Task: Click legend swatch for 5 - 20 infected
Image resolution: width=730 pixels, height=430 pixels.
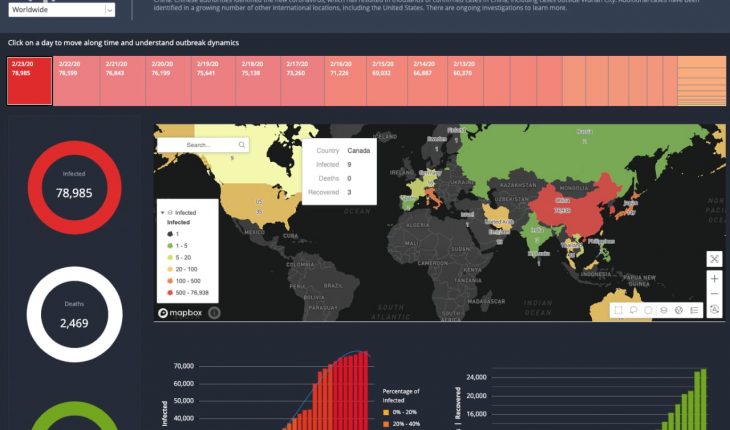Action: 170,257
